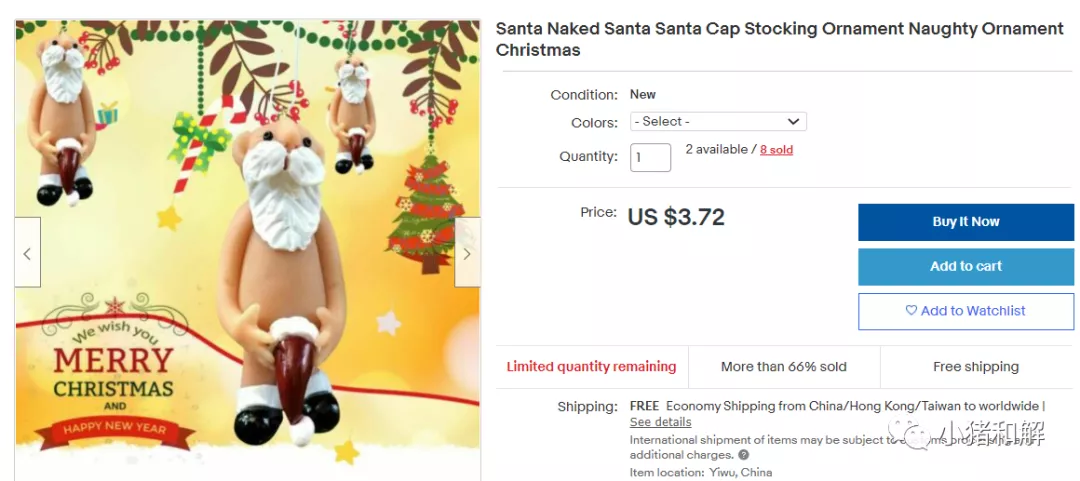The height and width of the screenshot is (481, 1080).
Task: Open See details shipping link
Action: (660, 422)
